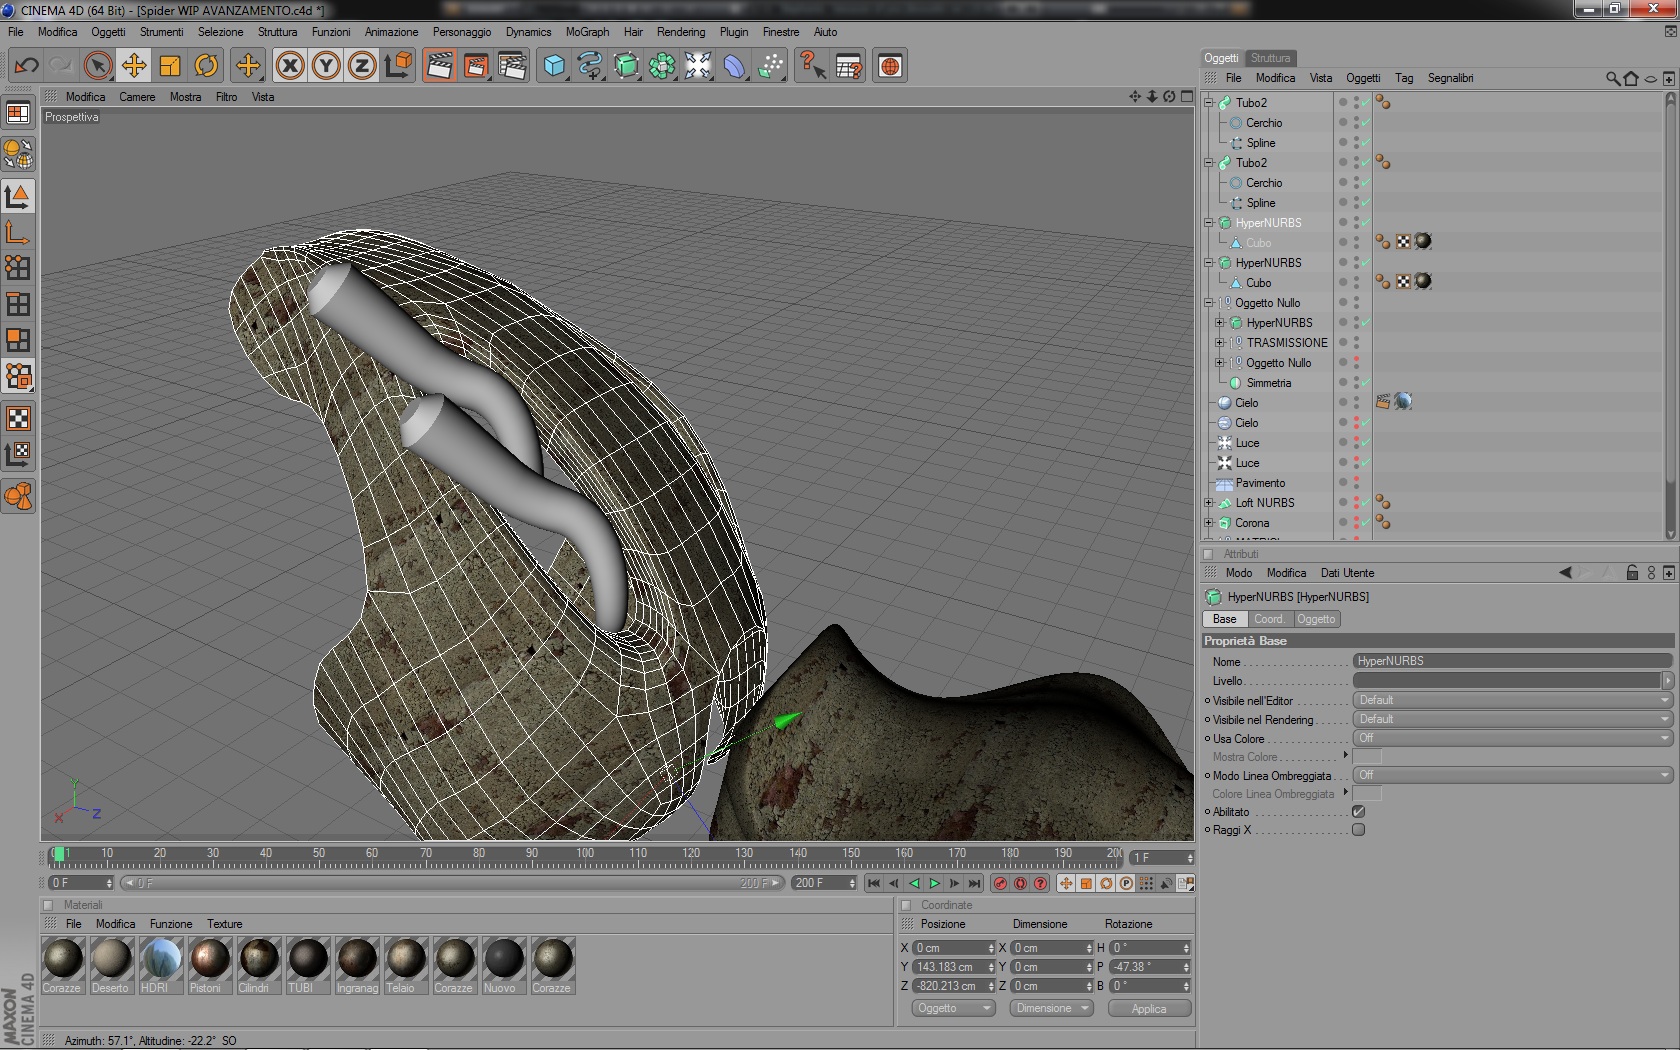1680x1050 pixels.
Task: Select the HDRI material thumbnail
Action: pos(160,959)
